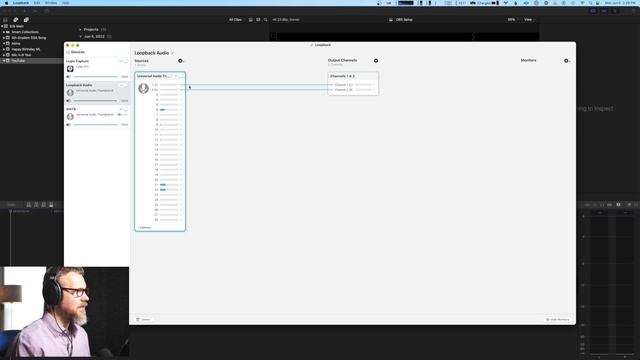
Task: Click the OBS Setup project title in the viewer
Action: [x=404, y=20]
